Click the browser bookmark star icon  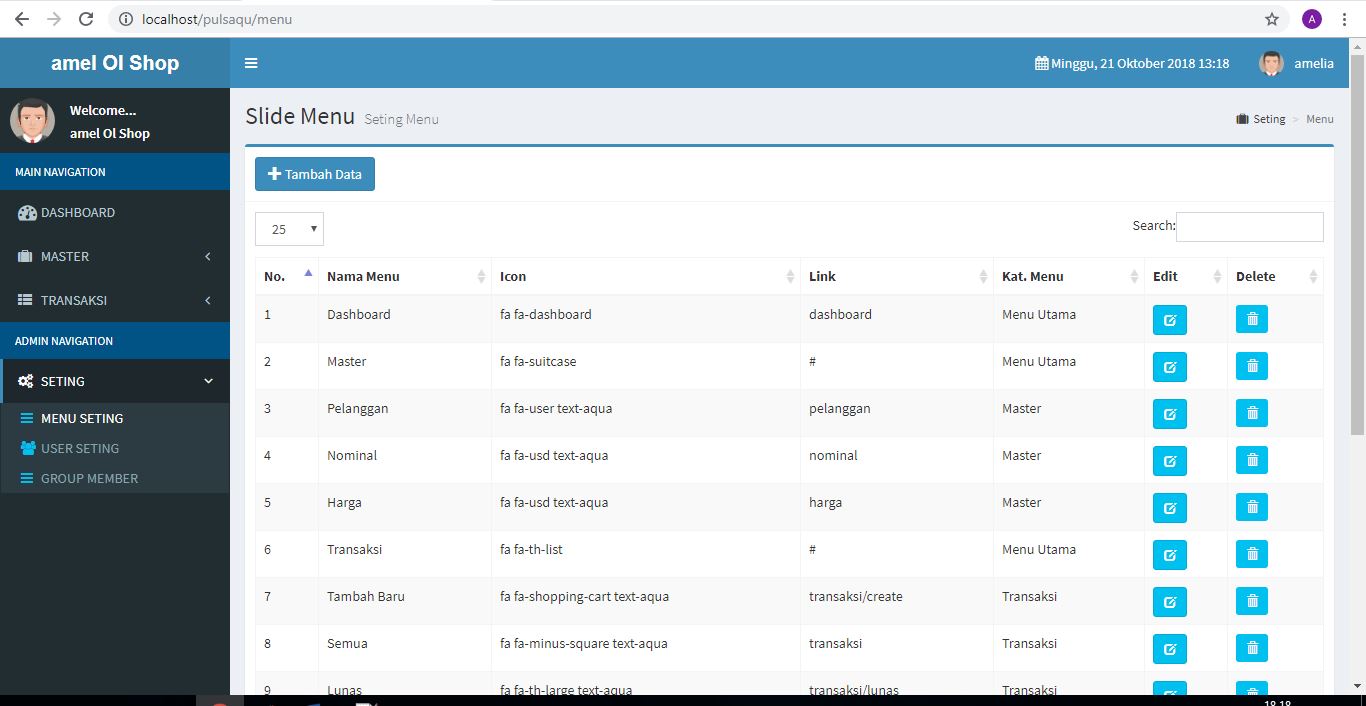[1271, 19]
